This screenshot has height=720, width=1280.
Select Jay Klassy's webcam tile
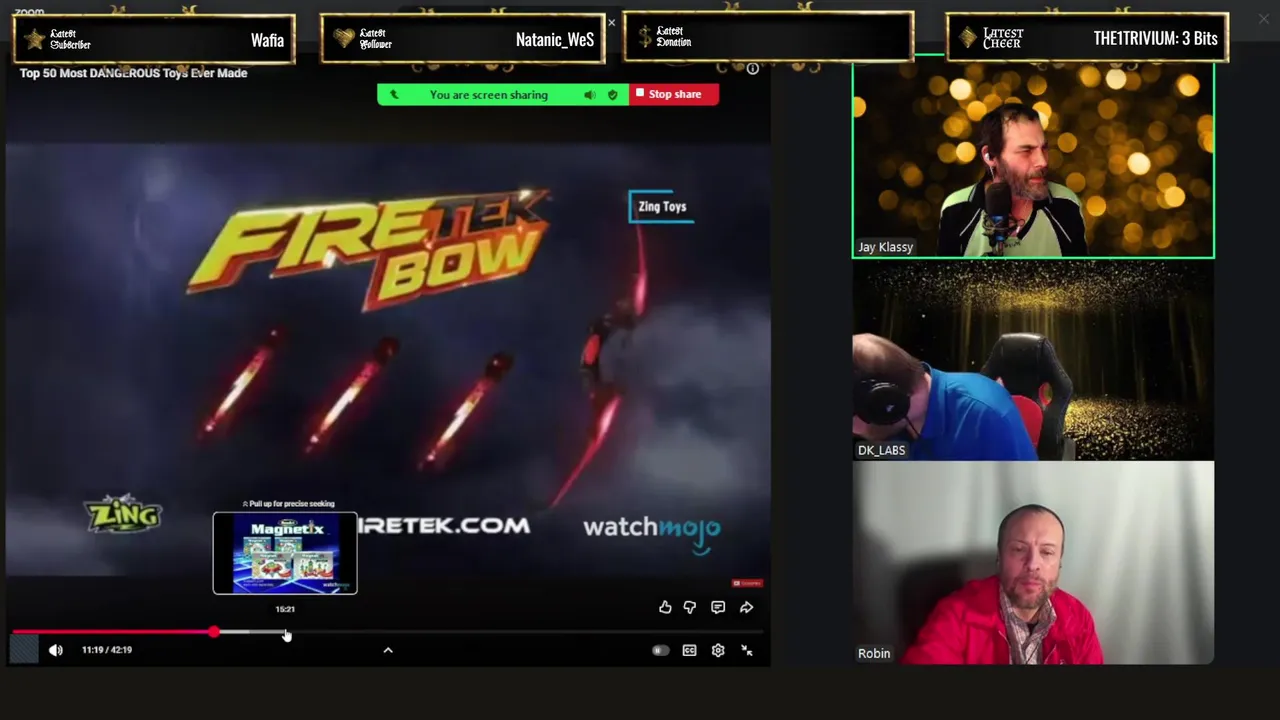point(1033,160)
